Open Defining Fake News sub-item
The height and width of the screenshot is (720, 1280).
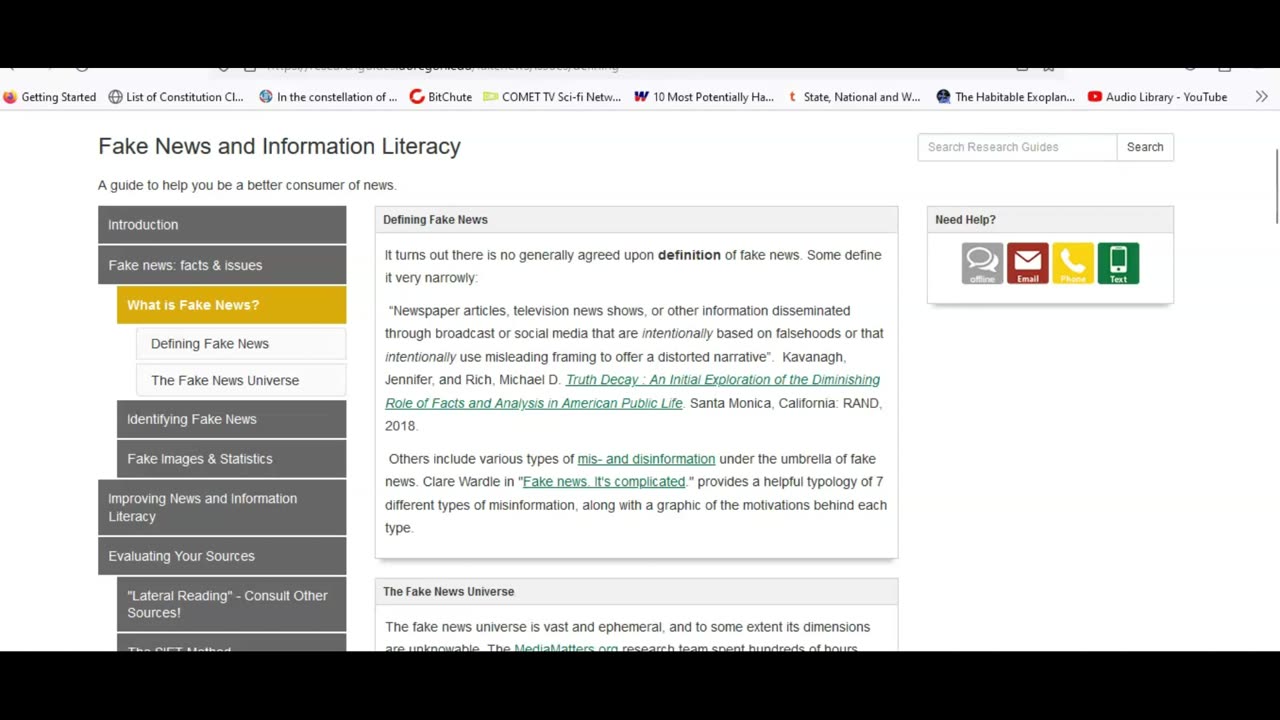[x=241, y=344]
